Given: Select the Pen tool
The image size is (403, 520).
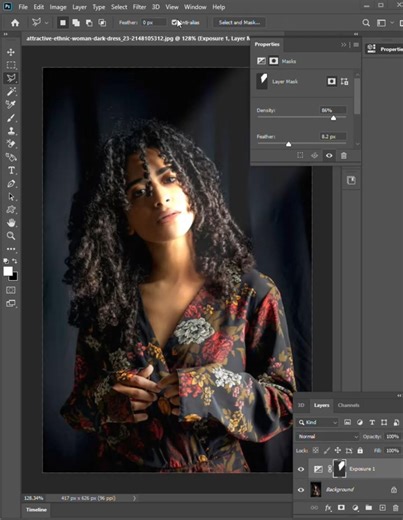Looking at the screenshot, I should point(11,184).
